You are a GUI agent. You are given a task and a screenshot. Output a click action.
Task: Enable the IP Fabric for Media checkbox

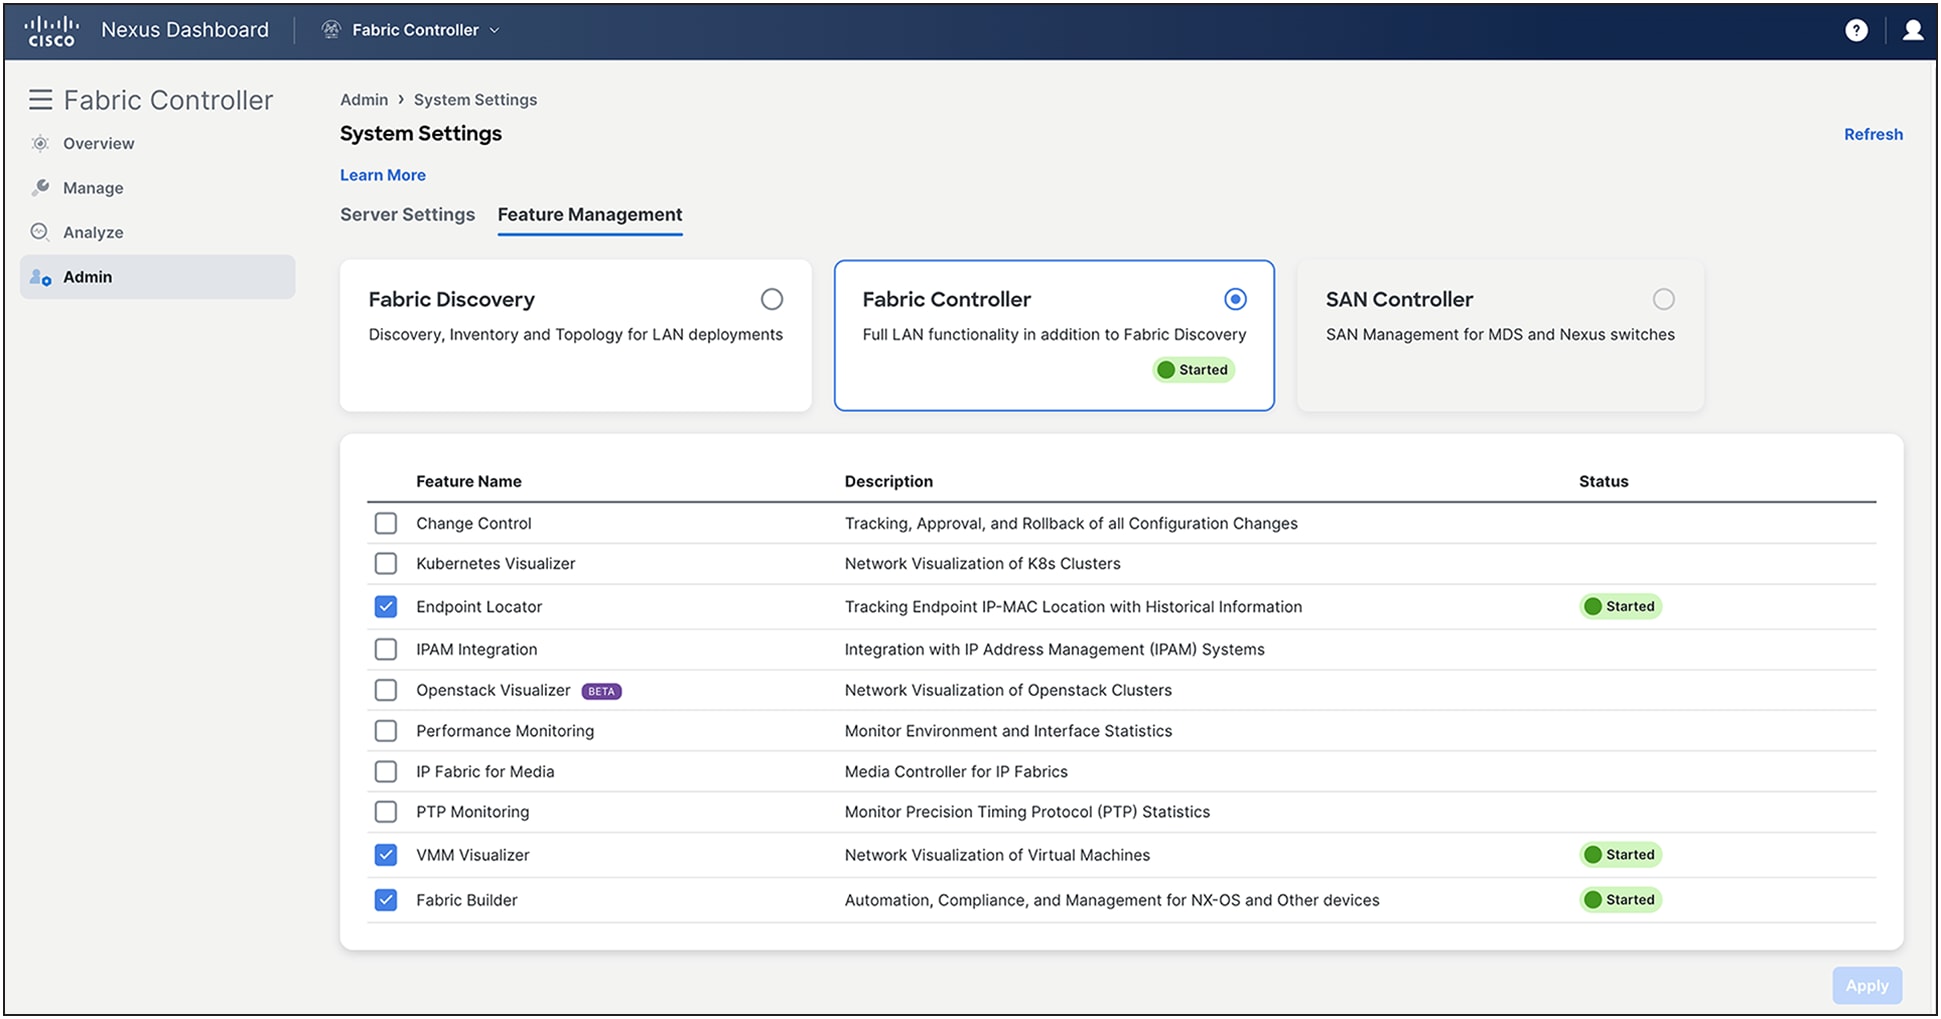point(386,771)
